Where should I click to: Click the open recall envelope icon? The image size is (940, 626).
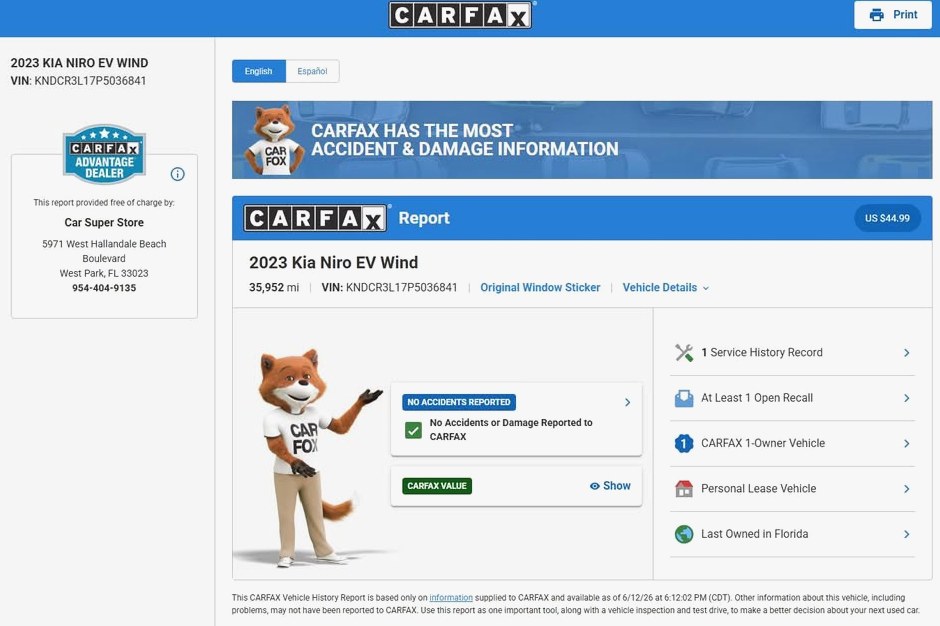684,398
